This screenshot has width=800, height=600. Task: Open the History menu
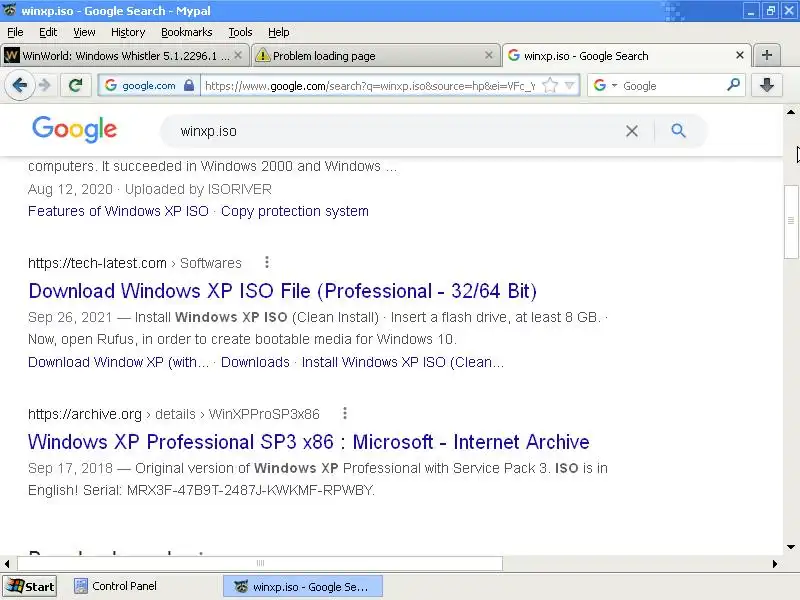click(128, 32)
